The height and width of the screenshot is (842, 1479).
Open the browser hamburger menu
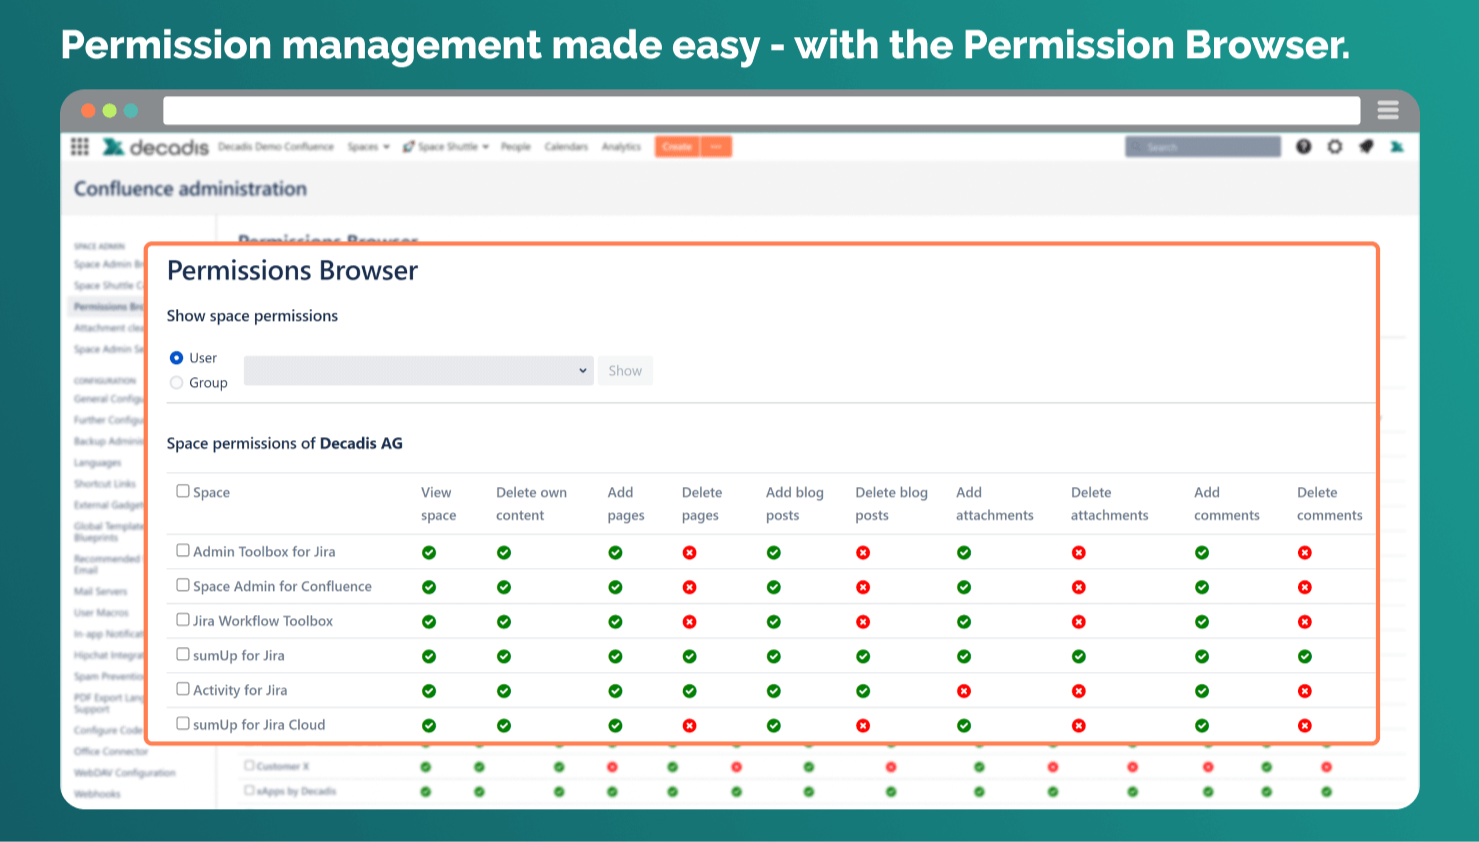pos(1387,110)
